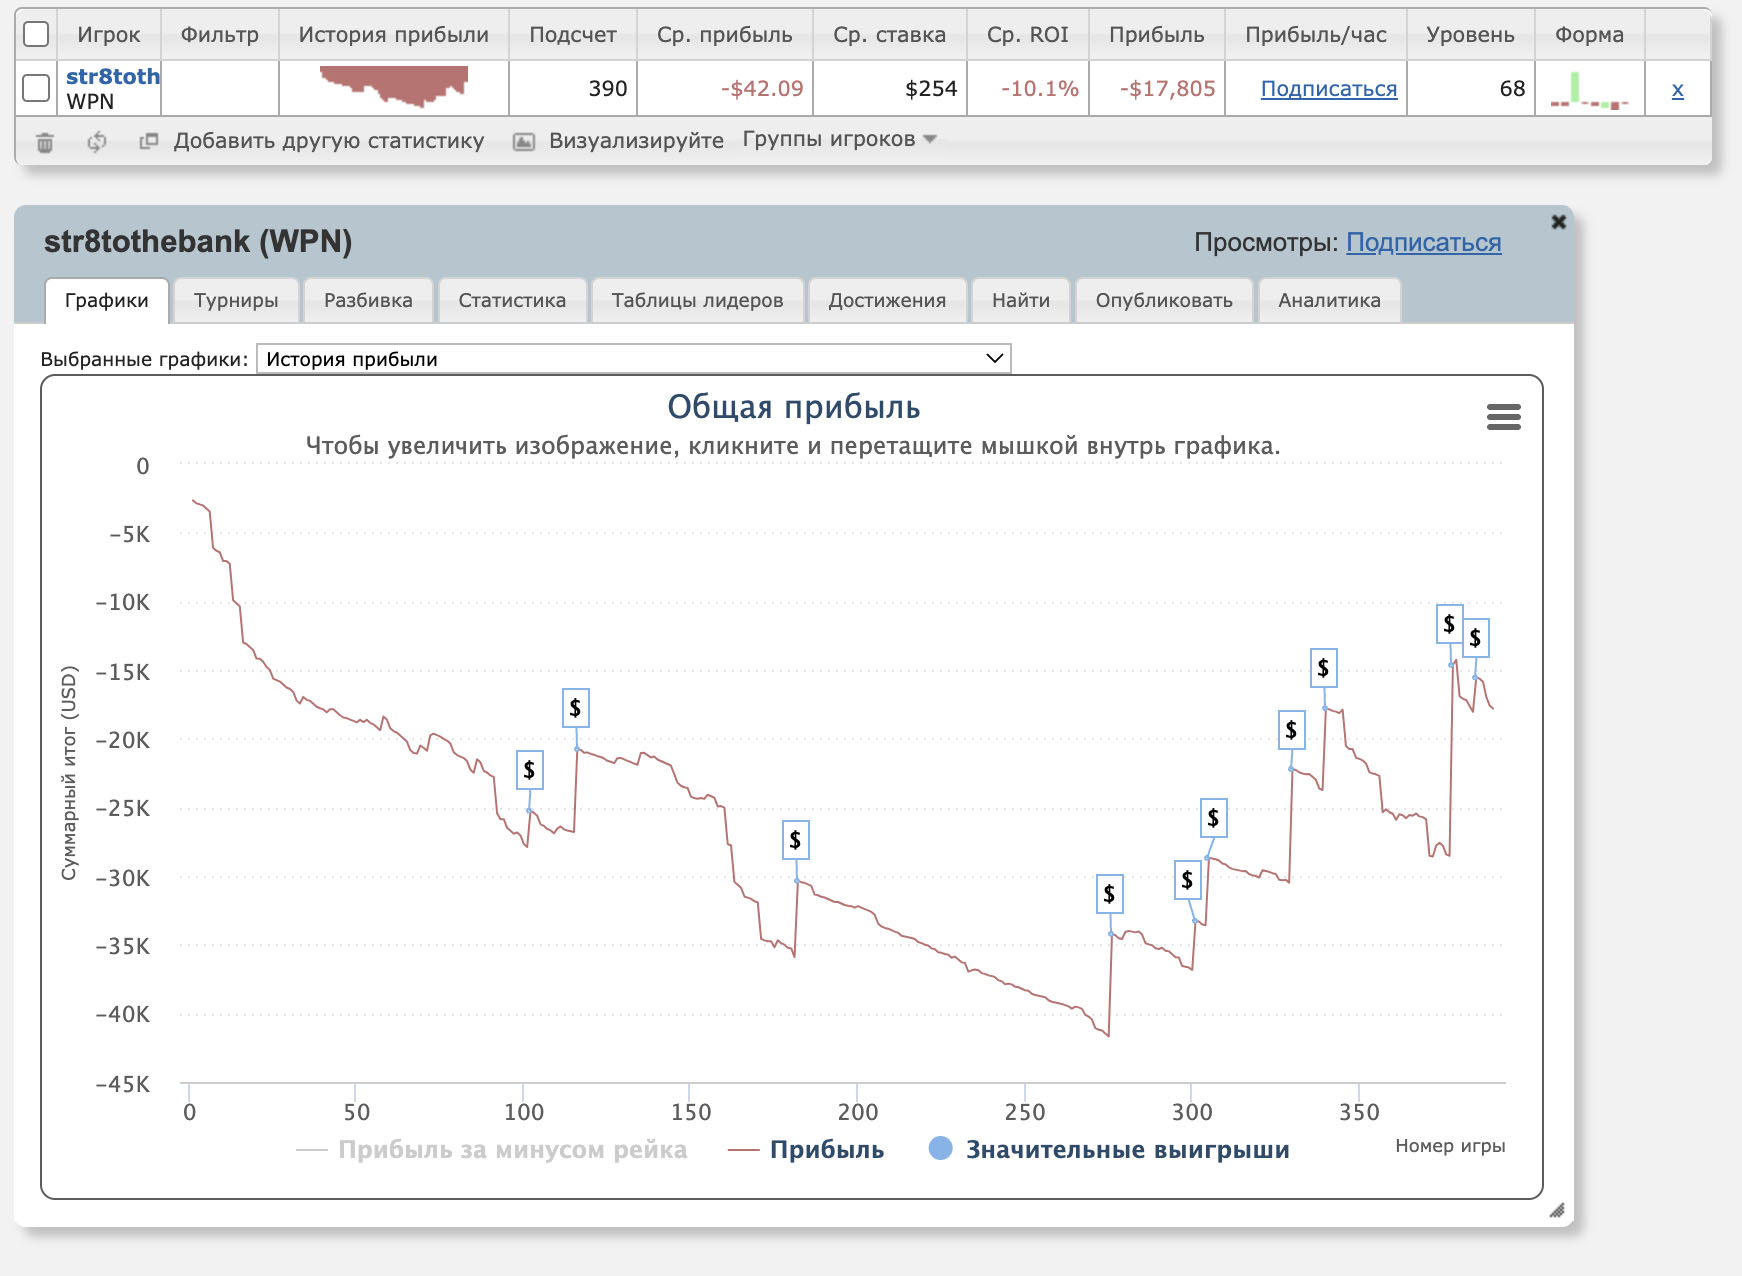
Task: Click the История прибыли mini chart thumbnail
Action: tap(394, 87)
